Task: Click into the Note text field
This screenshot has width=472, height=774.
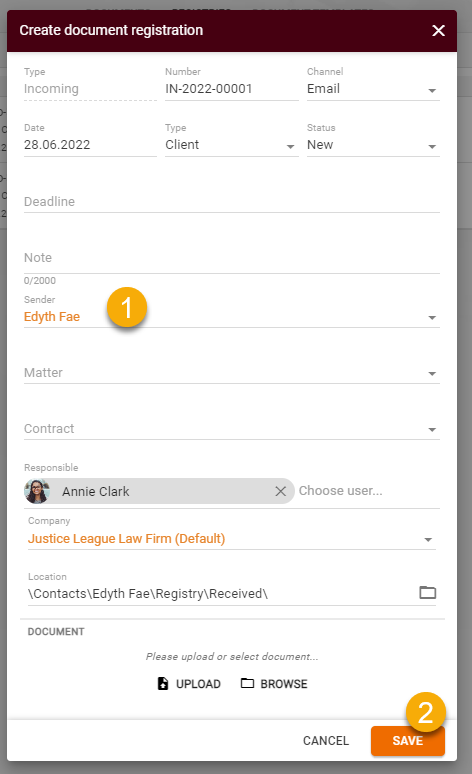Action: coord(232,258)
